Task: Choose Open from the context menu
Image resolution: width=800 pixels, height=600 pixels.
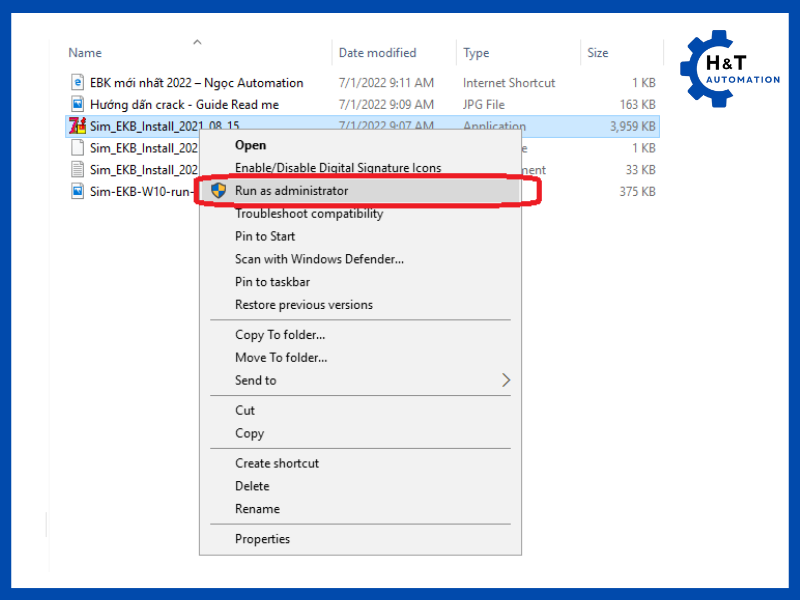Action: click(250, 145)
